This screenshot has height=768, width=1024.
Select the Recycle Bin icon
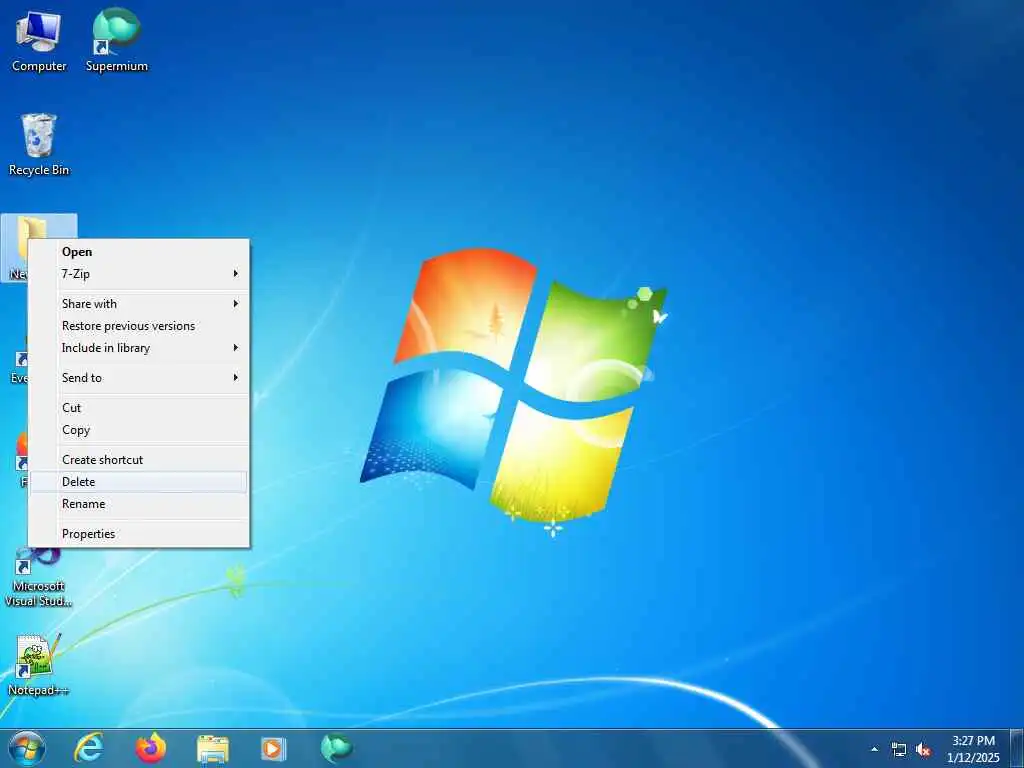[39, 145]
